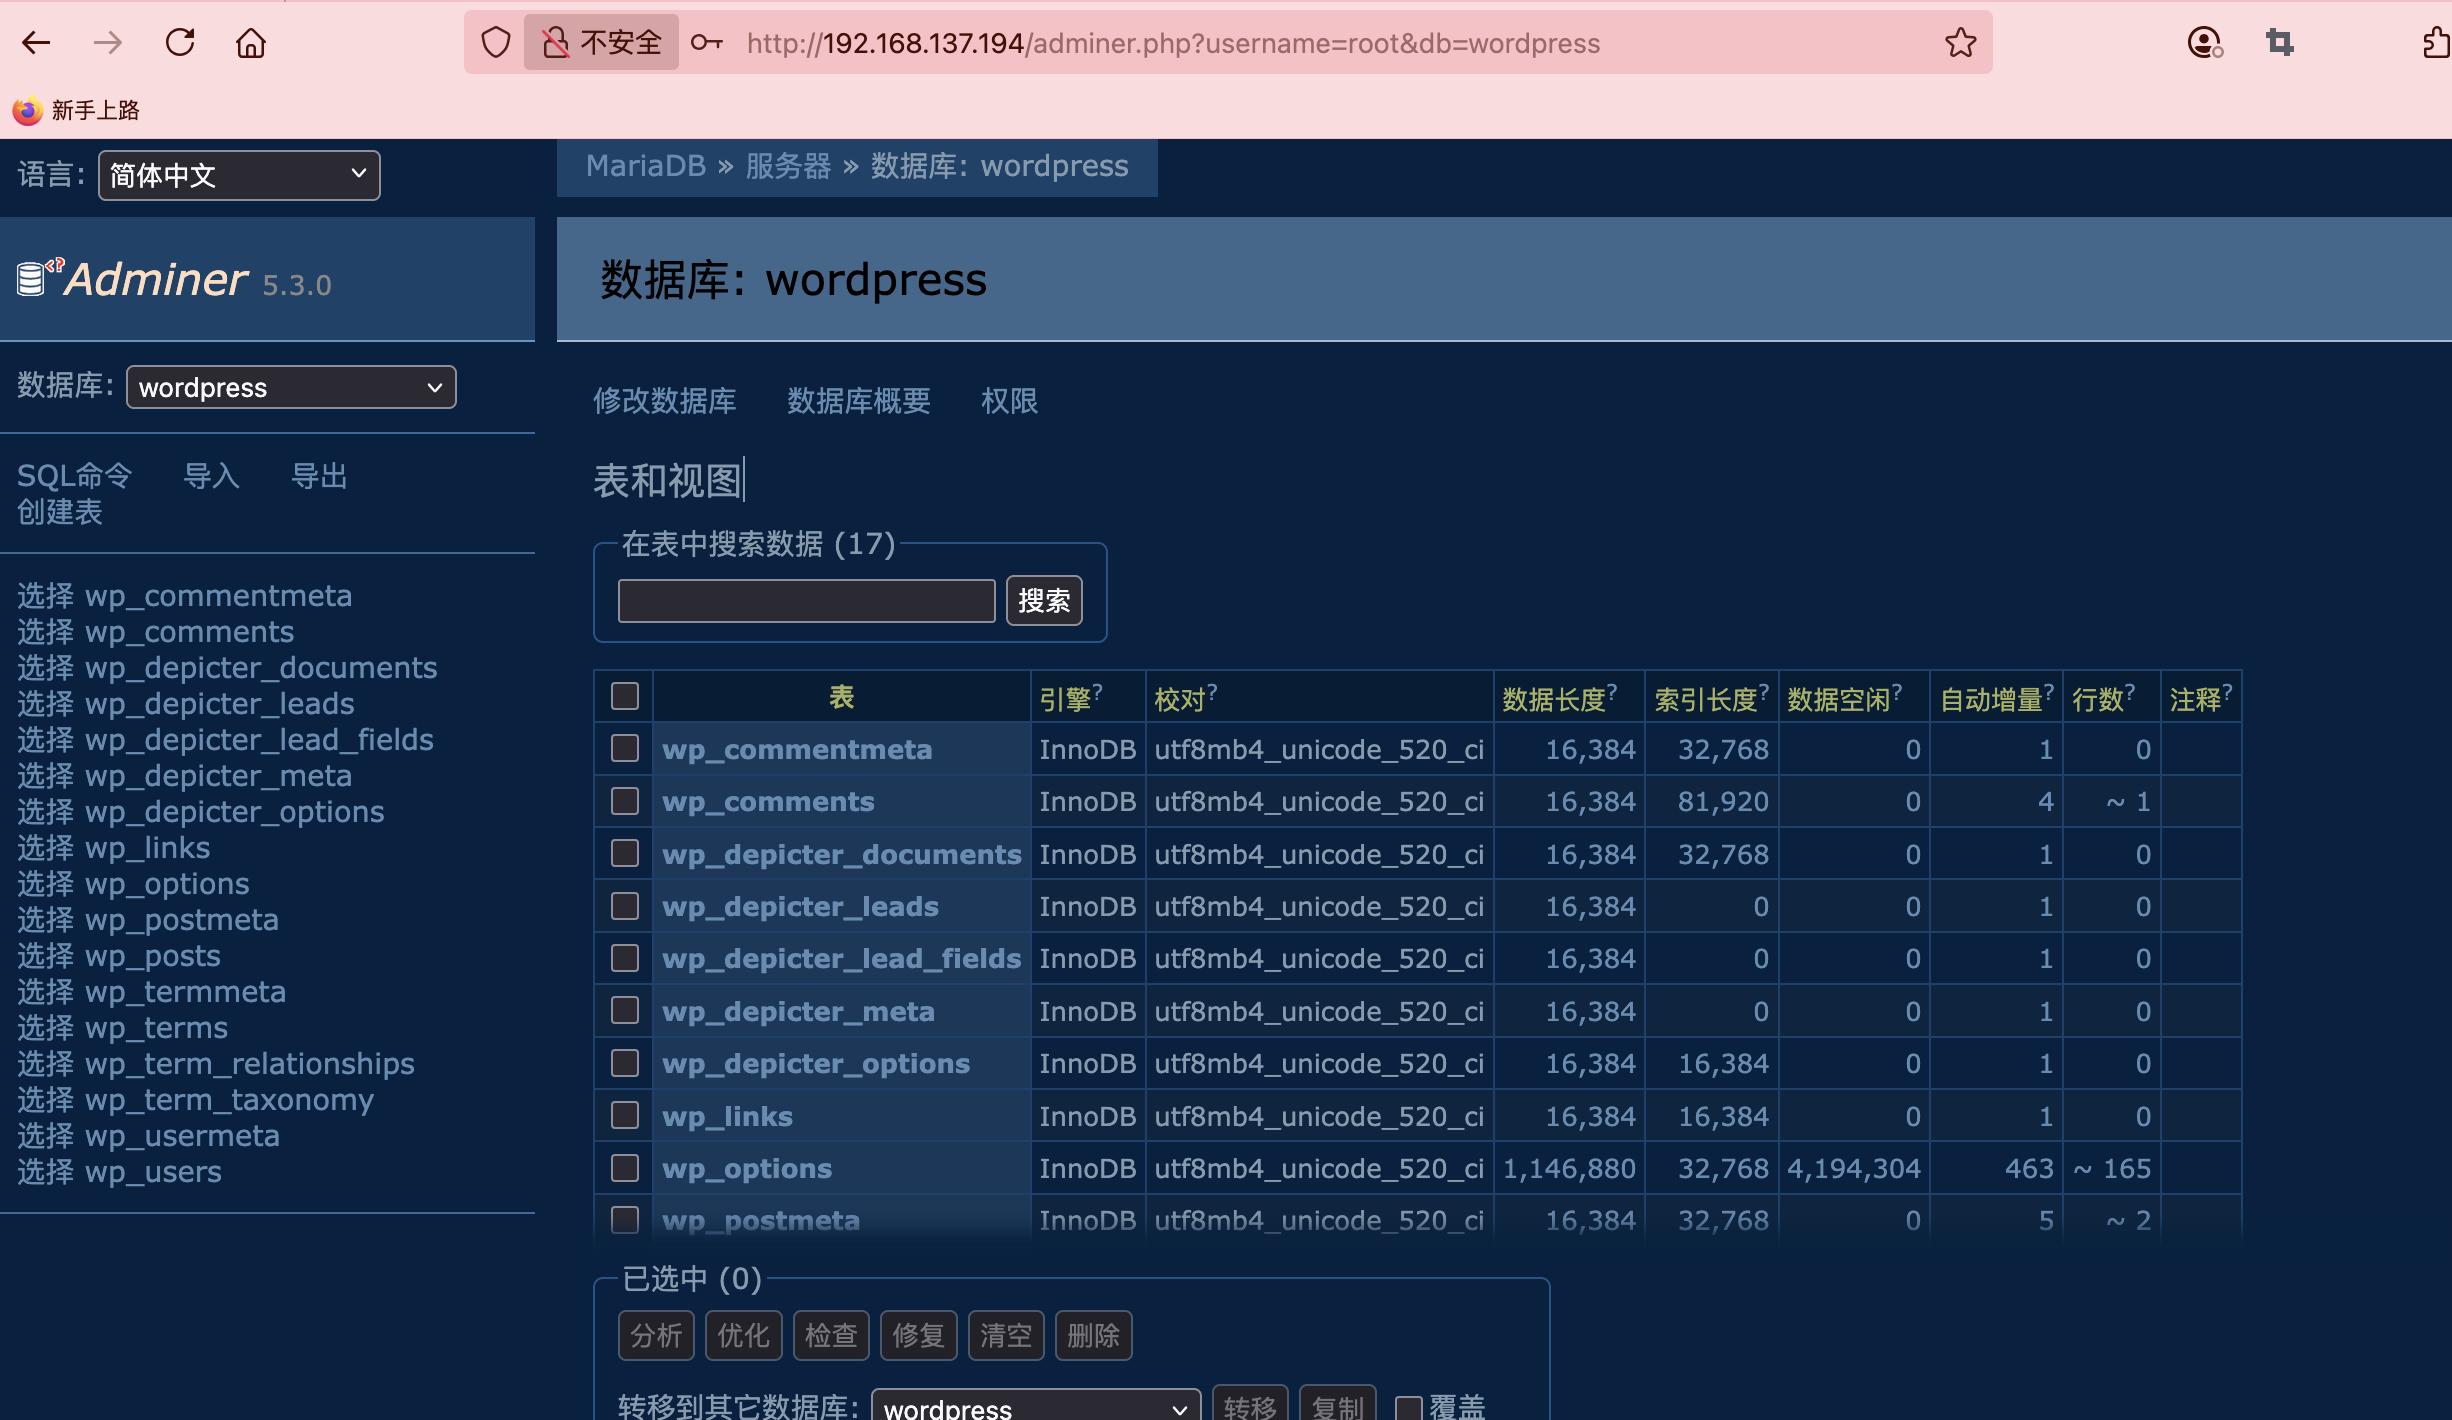This screenshot has height=1420, width=2452.
Task: Open the 数据库概要 schema link
Action: [859, 401]
